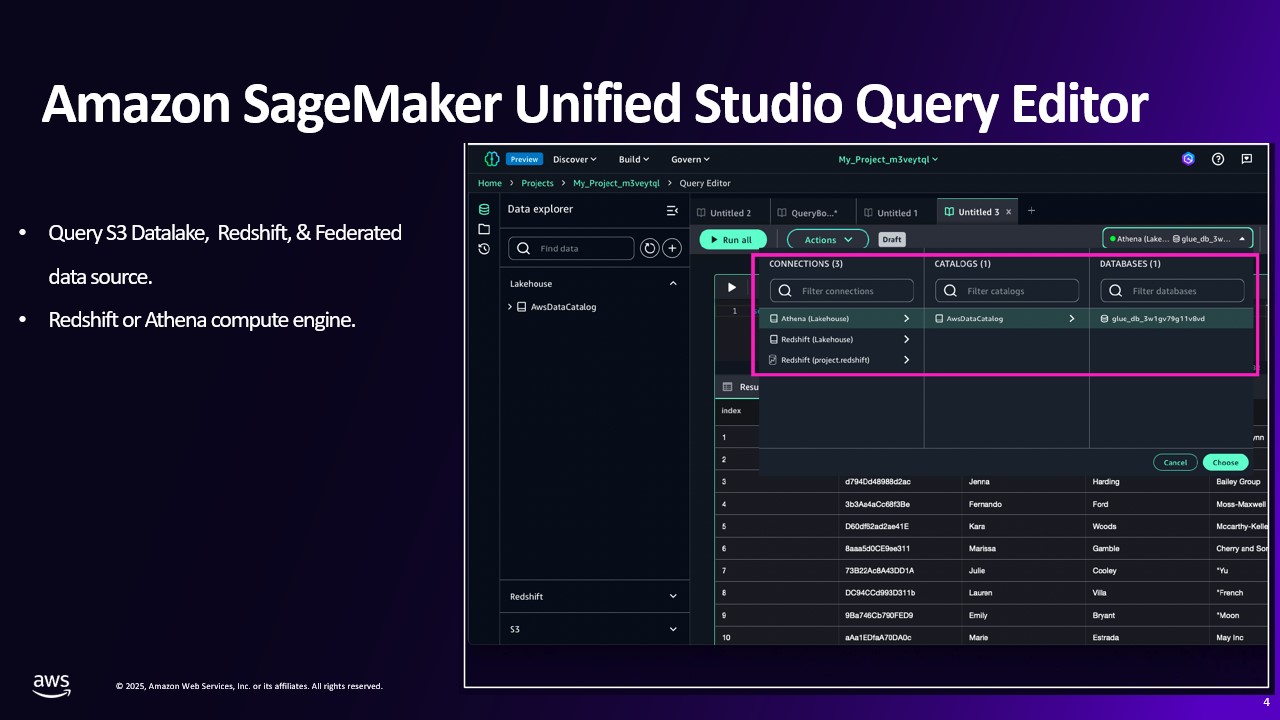This screenshot has height=720, width=1280.
Task: Open the Discover menu
Action: tap(575, 159)
